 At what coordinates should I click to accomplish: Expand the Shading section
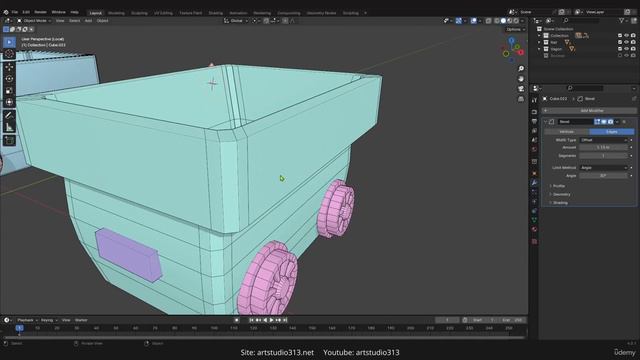click(559, 202)
